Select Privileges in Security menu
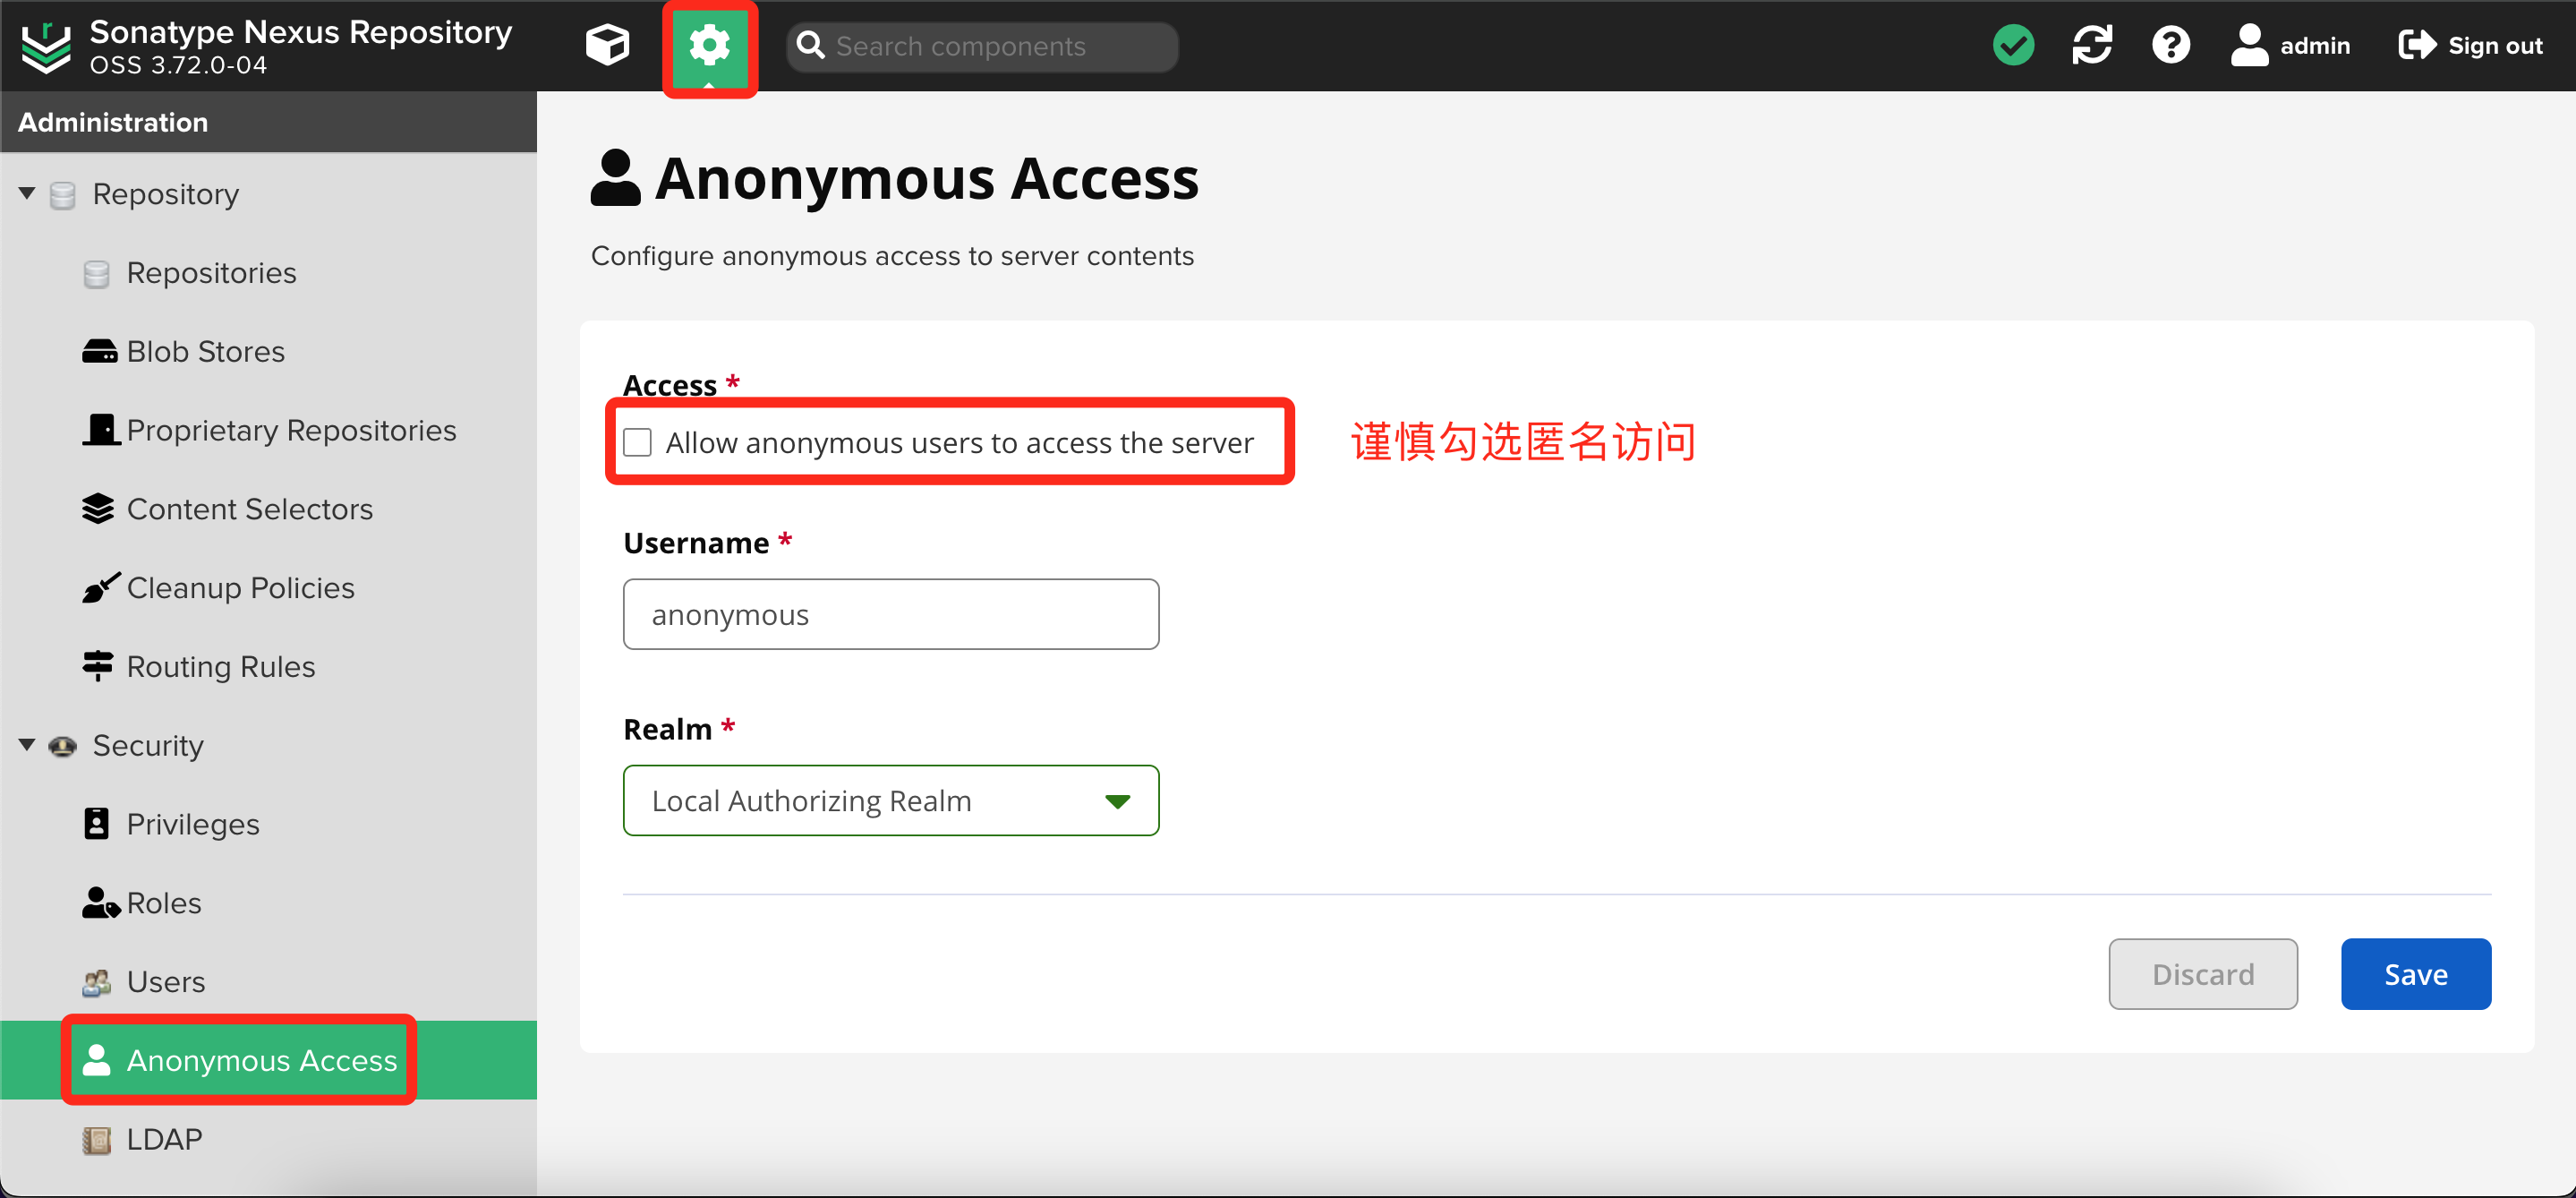The height and width of the screenshot is (1198, 2576). pos(192,824)
